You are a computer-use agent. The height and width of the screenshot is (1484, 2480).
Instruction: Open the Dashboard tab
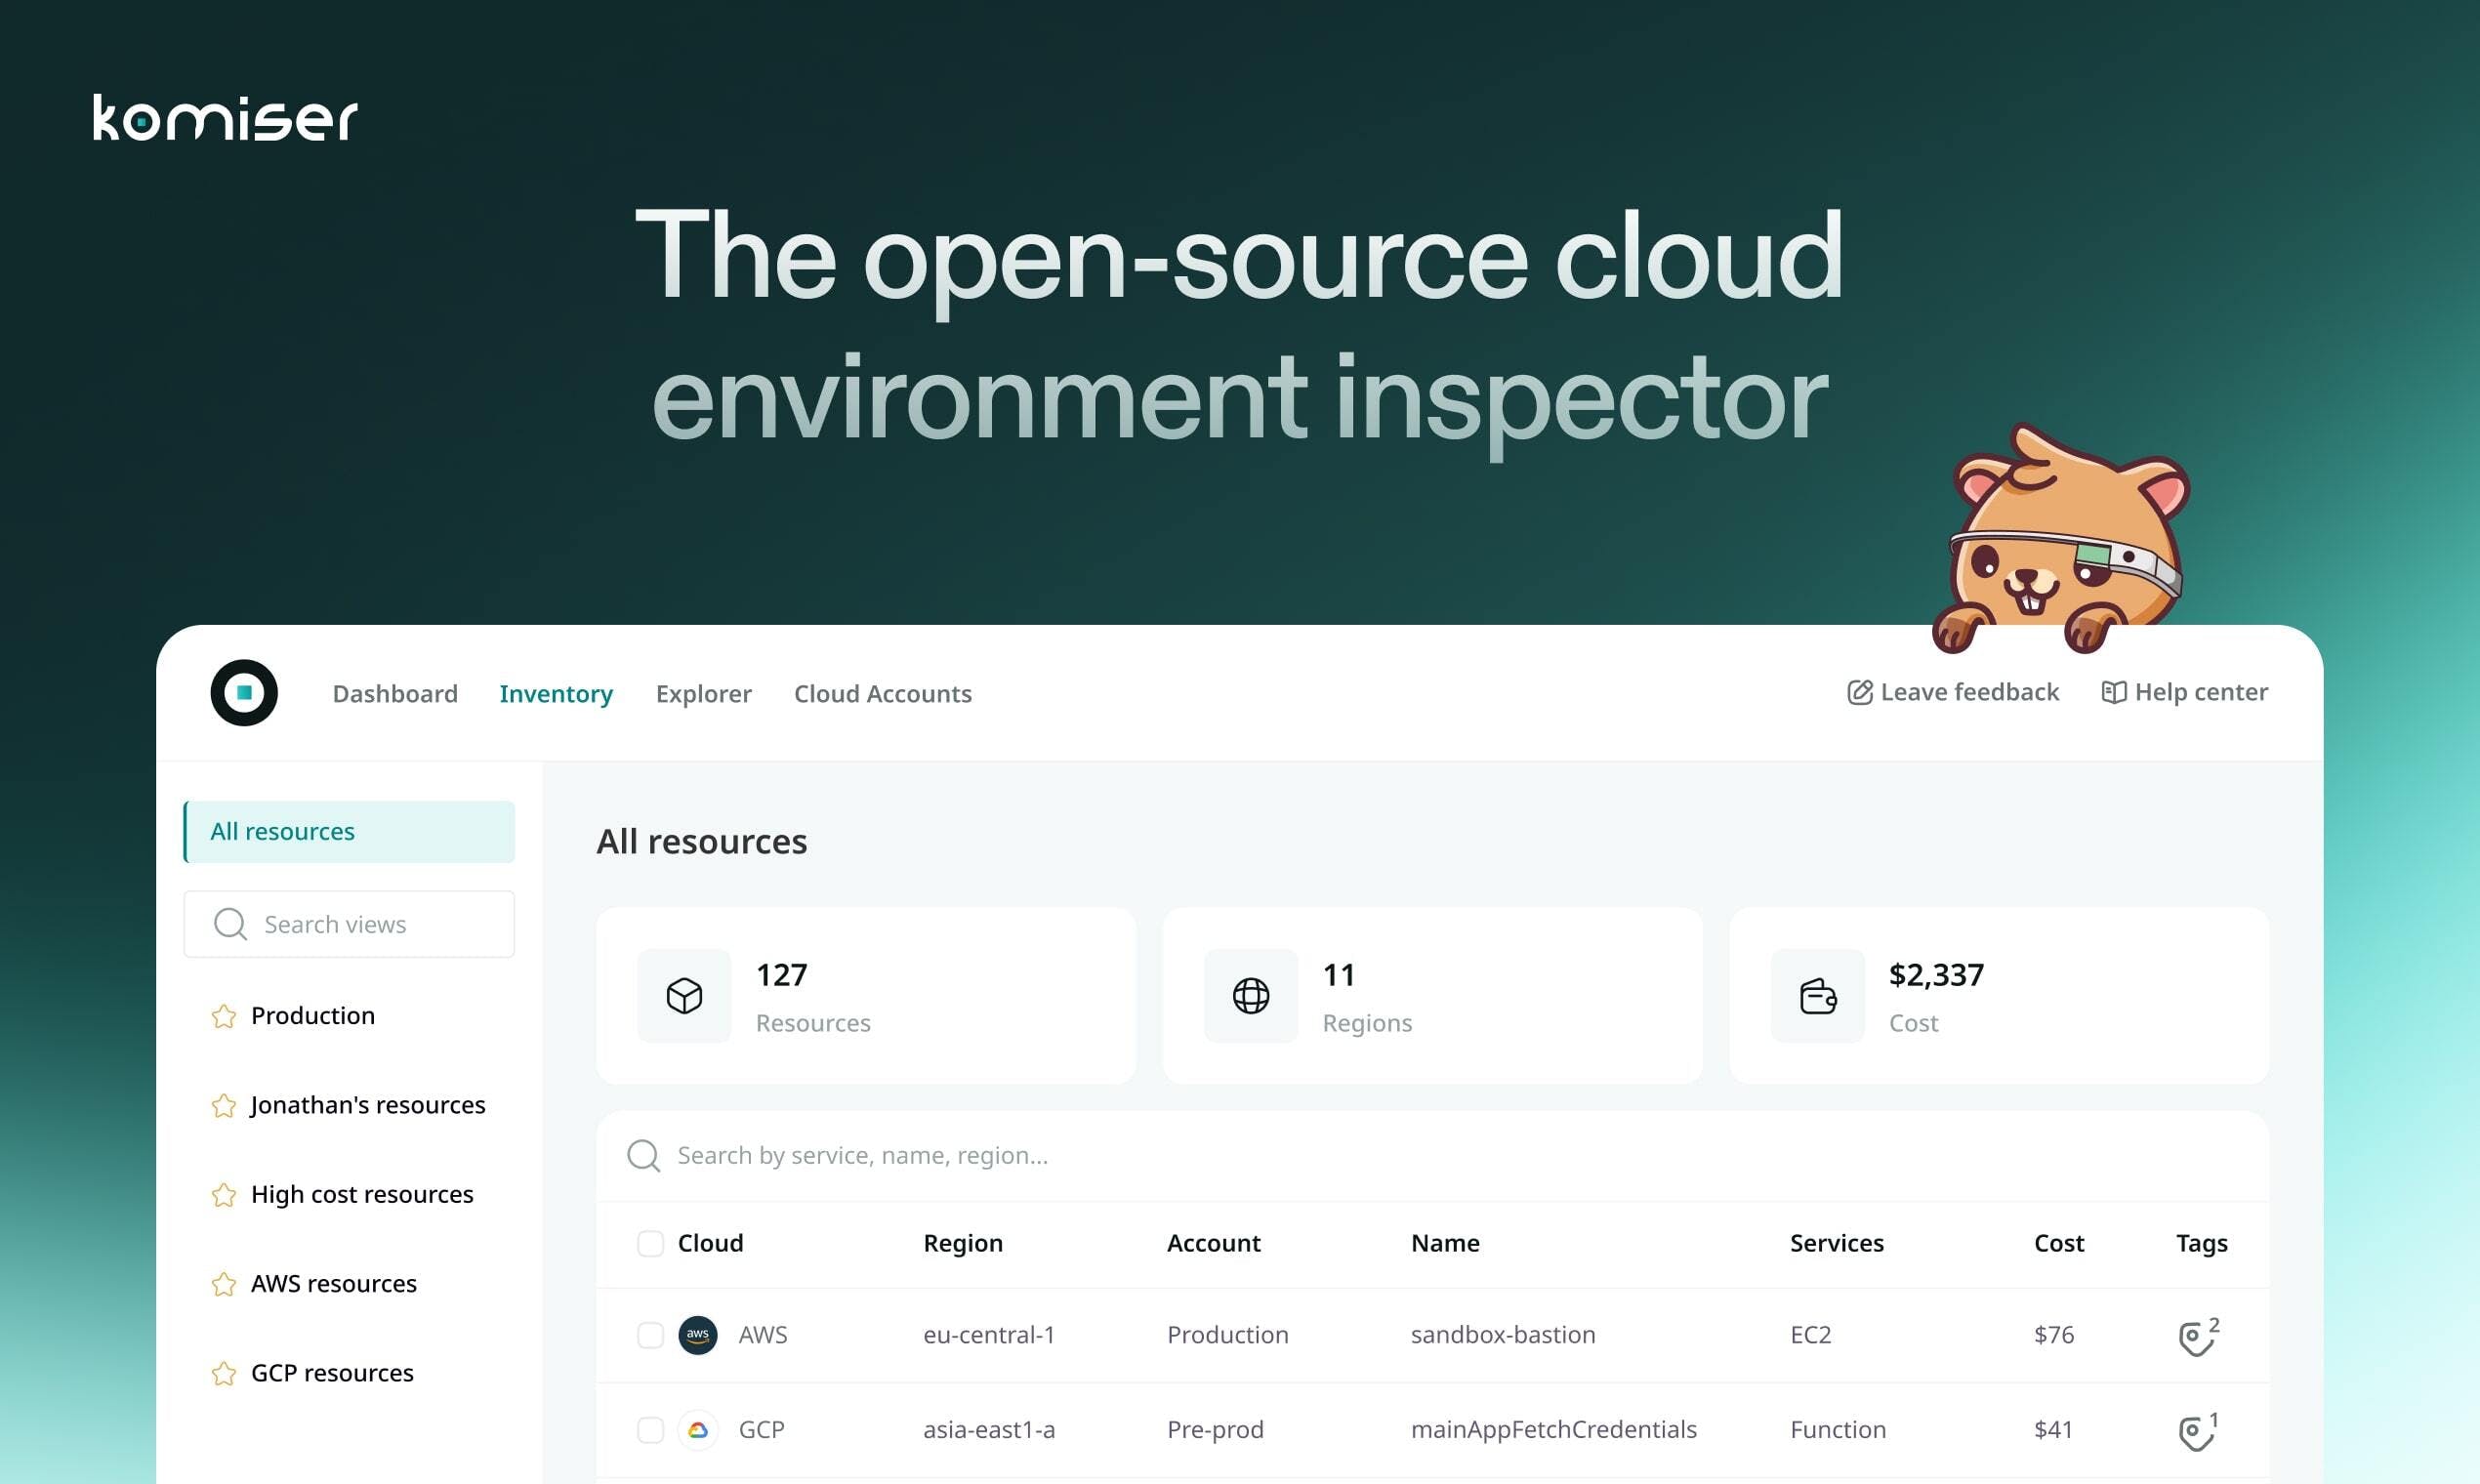(395, 693)
